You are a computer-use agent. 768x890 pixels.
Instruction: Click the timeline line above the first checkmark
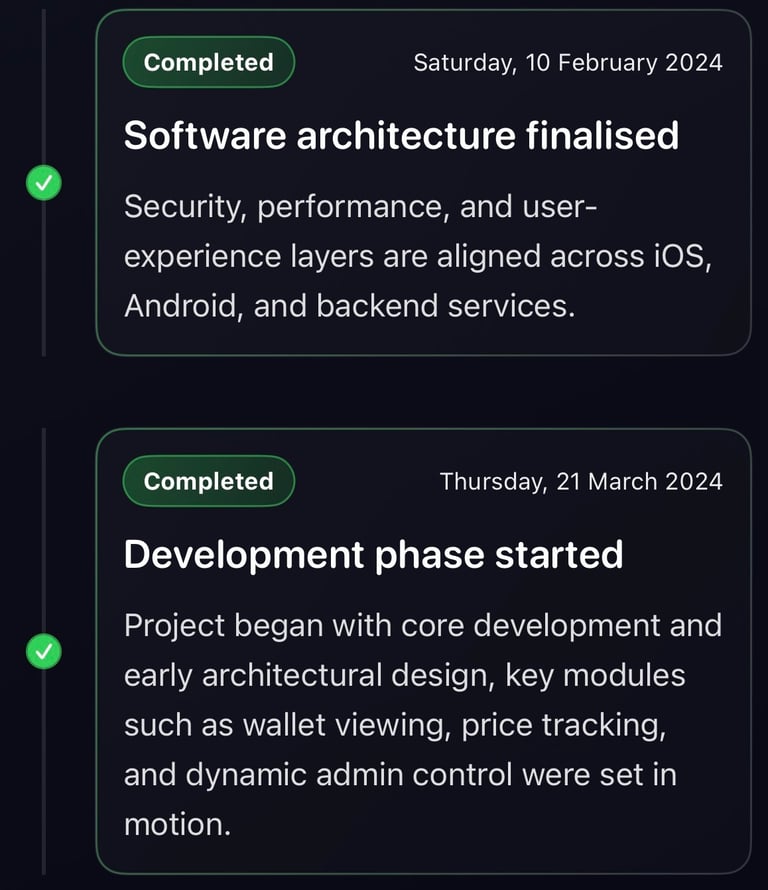coord(43,90)
